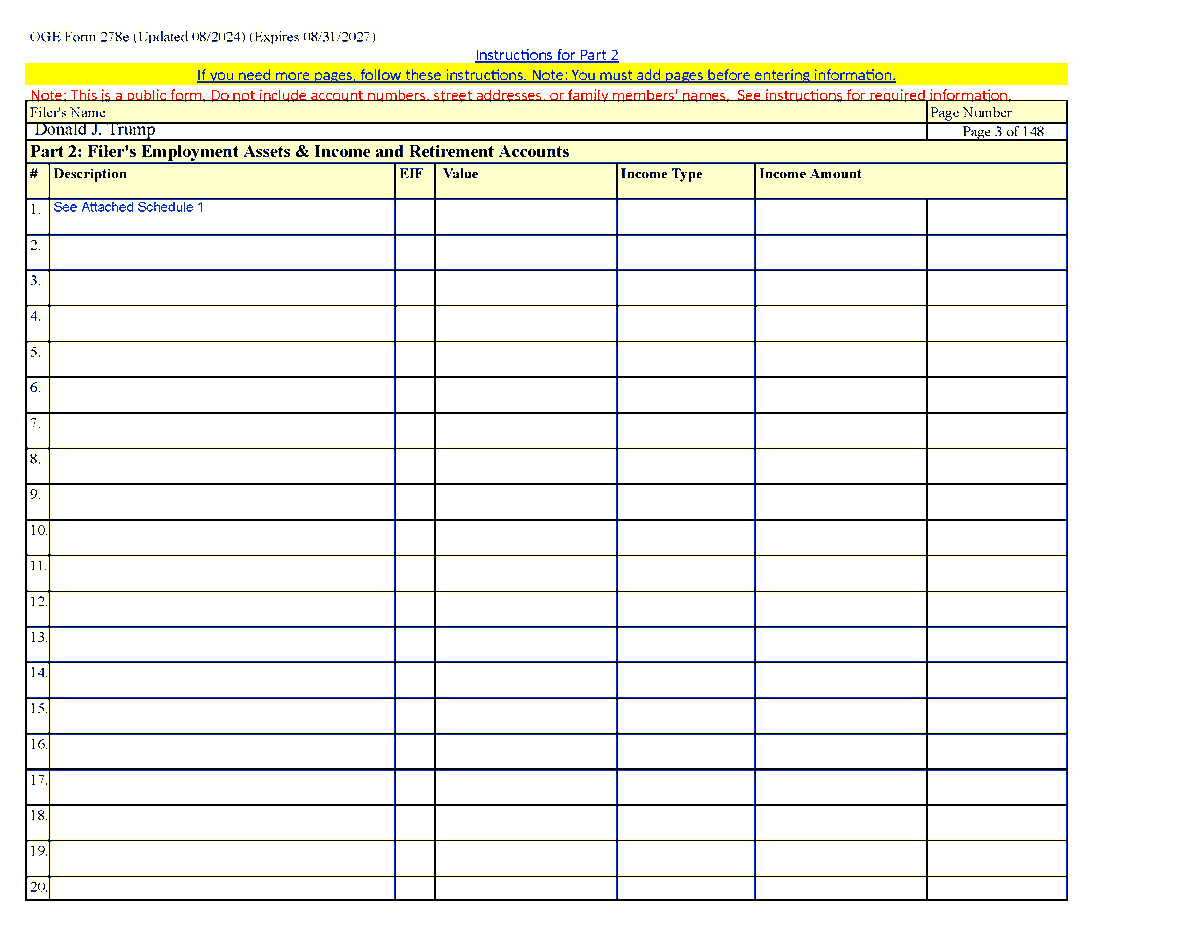The height and width of the screenshot is (927, 1200).
Task: Open the 'If you need more pages' instructions link
Action: [546, 75]
